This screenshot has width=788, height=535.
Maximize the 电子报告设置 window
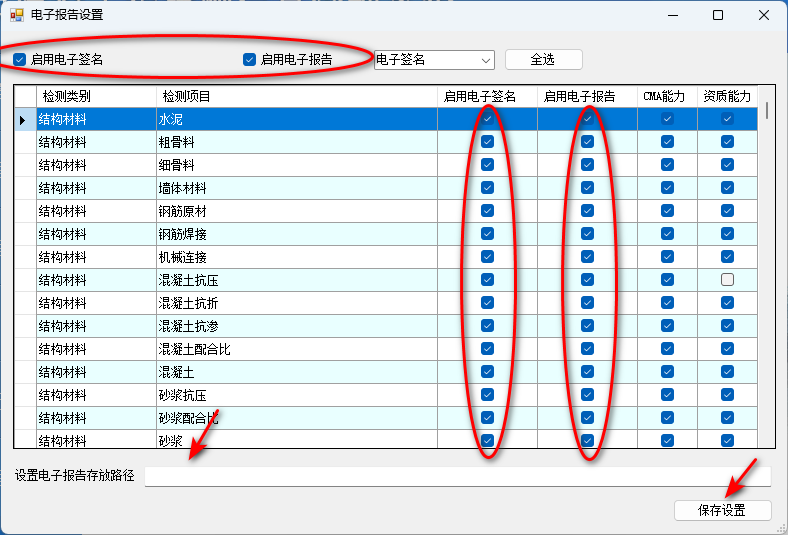point(718,15)
